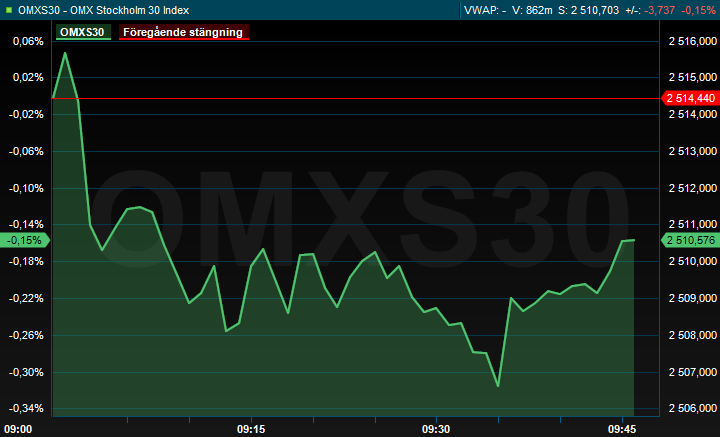720x437 pixels.
Task: Click the 0,06% label on left axis
Action: [x=28, y=41]
